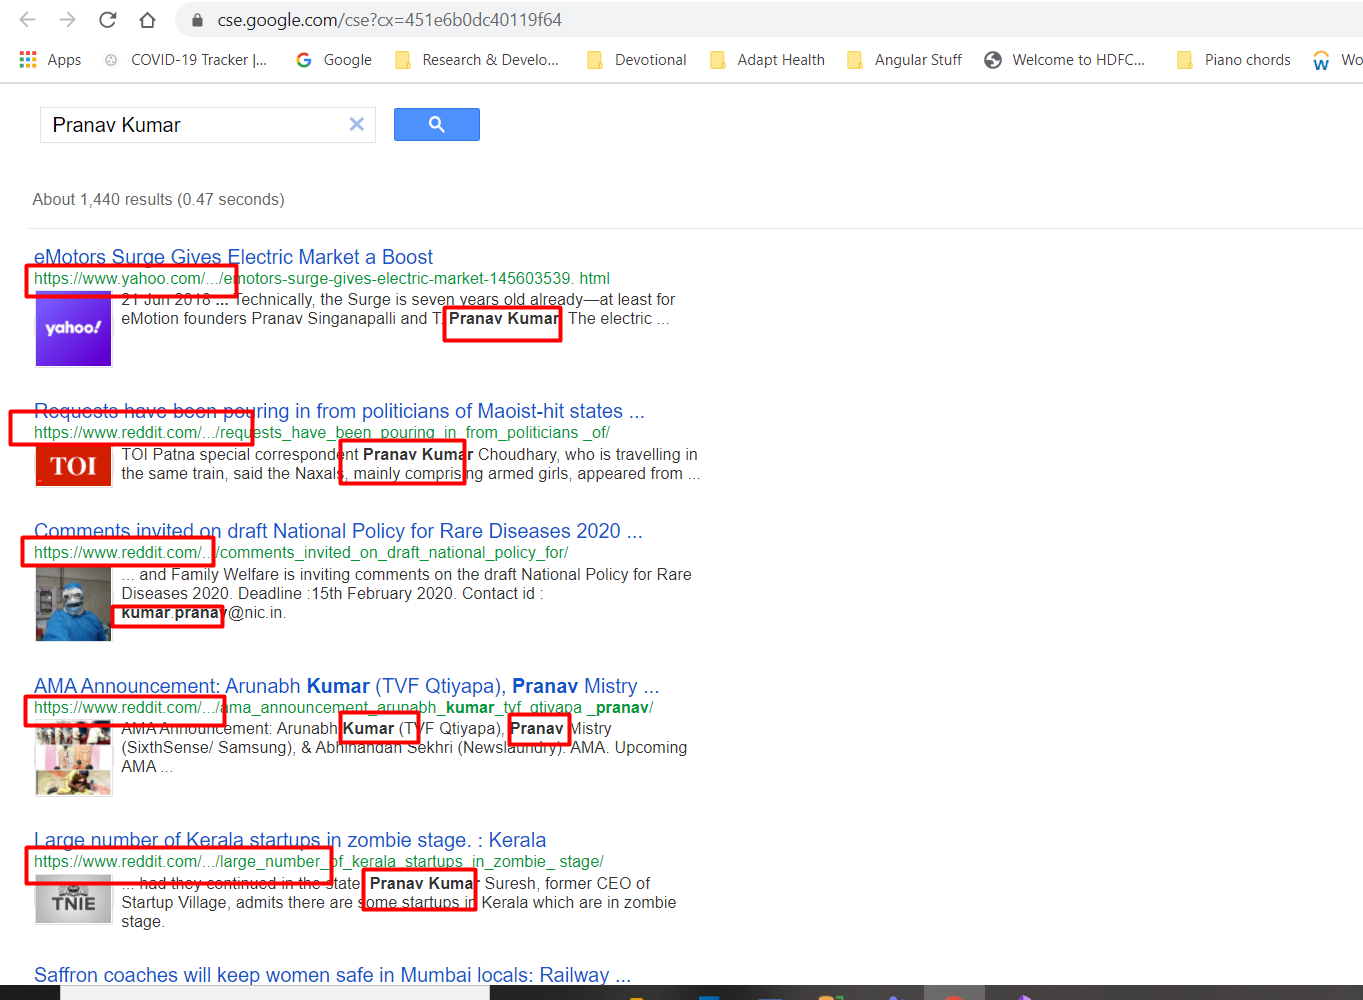Open the Piano chords bookmark folder
The width and height of the screenshot is (1363, 1000).
1234,60
